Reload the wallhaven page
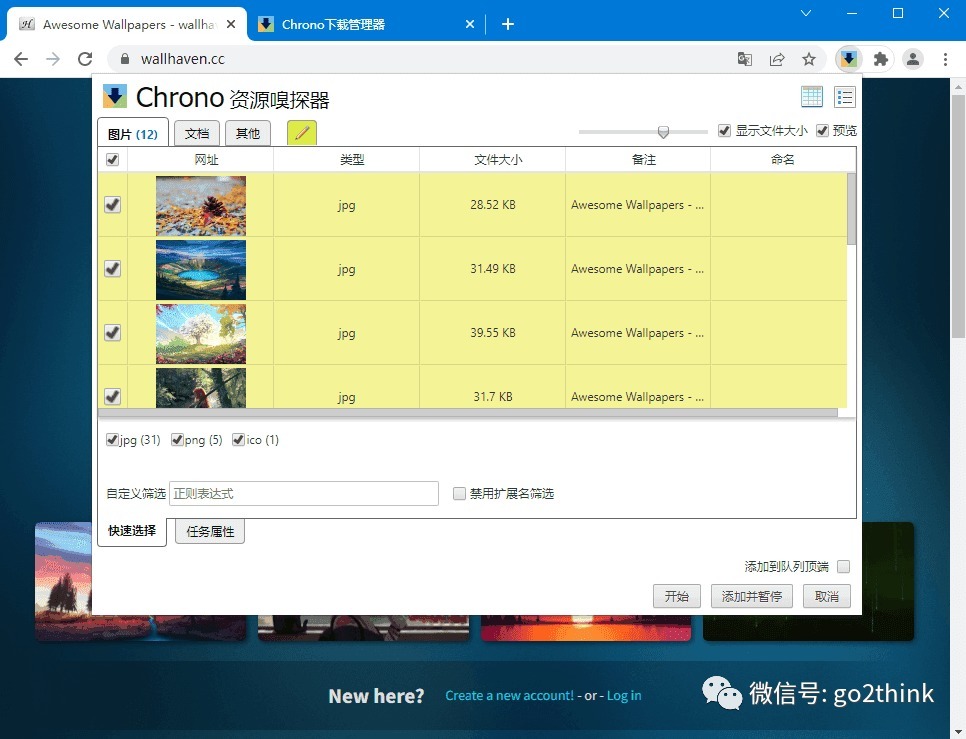This screenshot has height=739, width=966. (x=85, y=59)
